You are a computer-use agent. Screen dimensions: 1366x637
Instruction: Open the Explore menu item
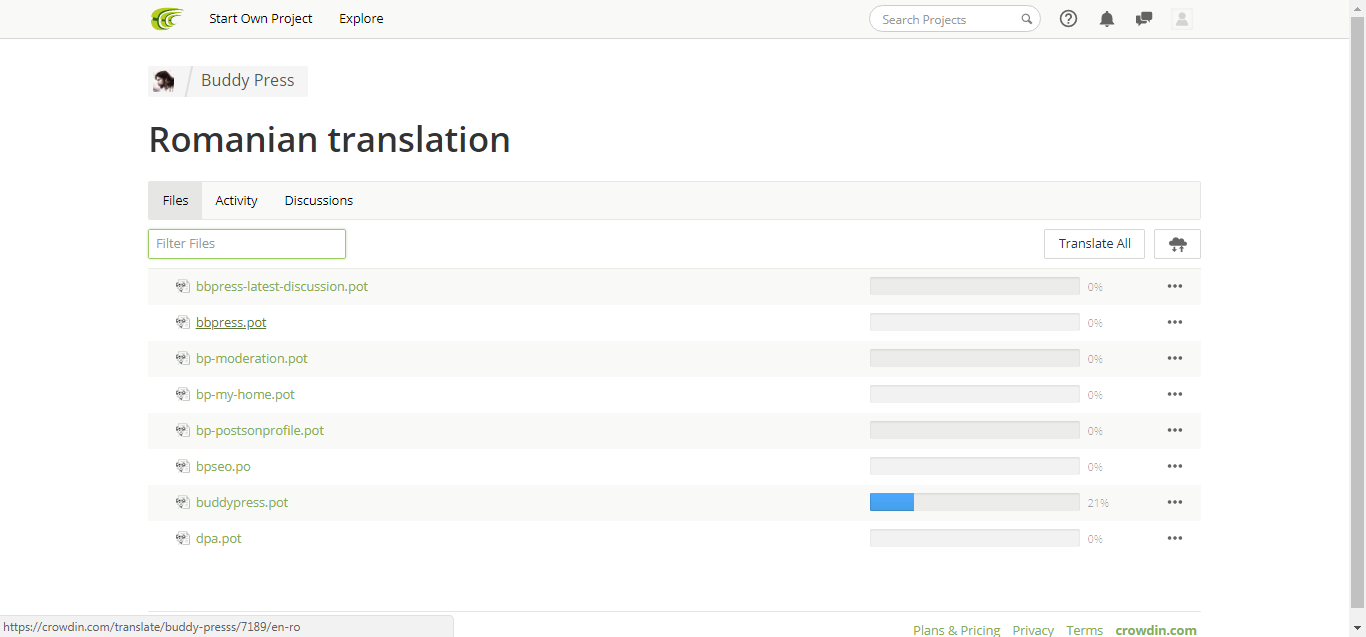(x=361, y=18)
